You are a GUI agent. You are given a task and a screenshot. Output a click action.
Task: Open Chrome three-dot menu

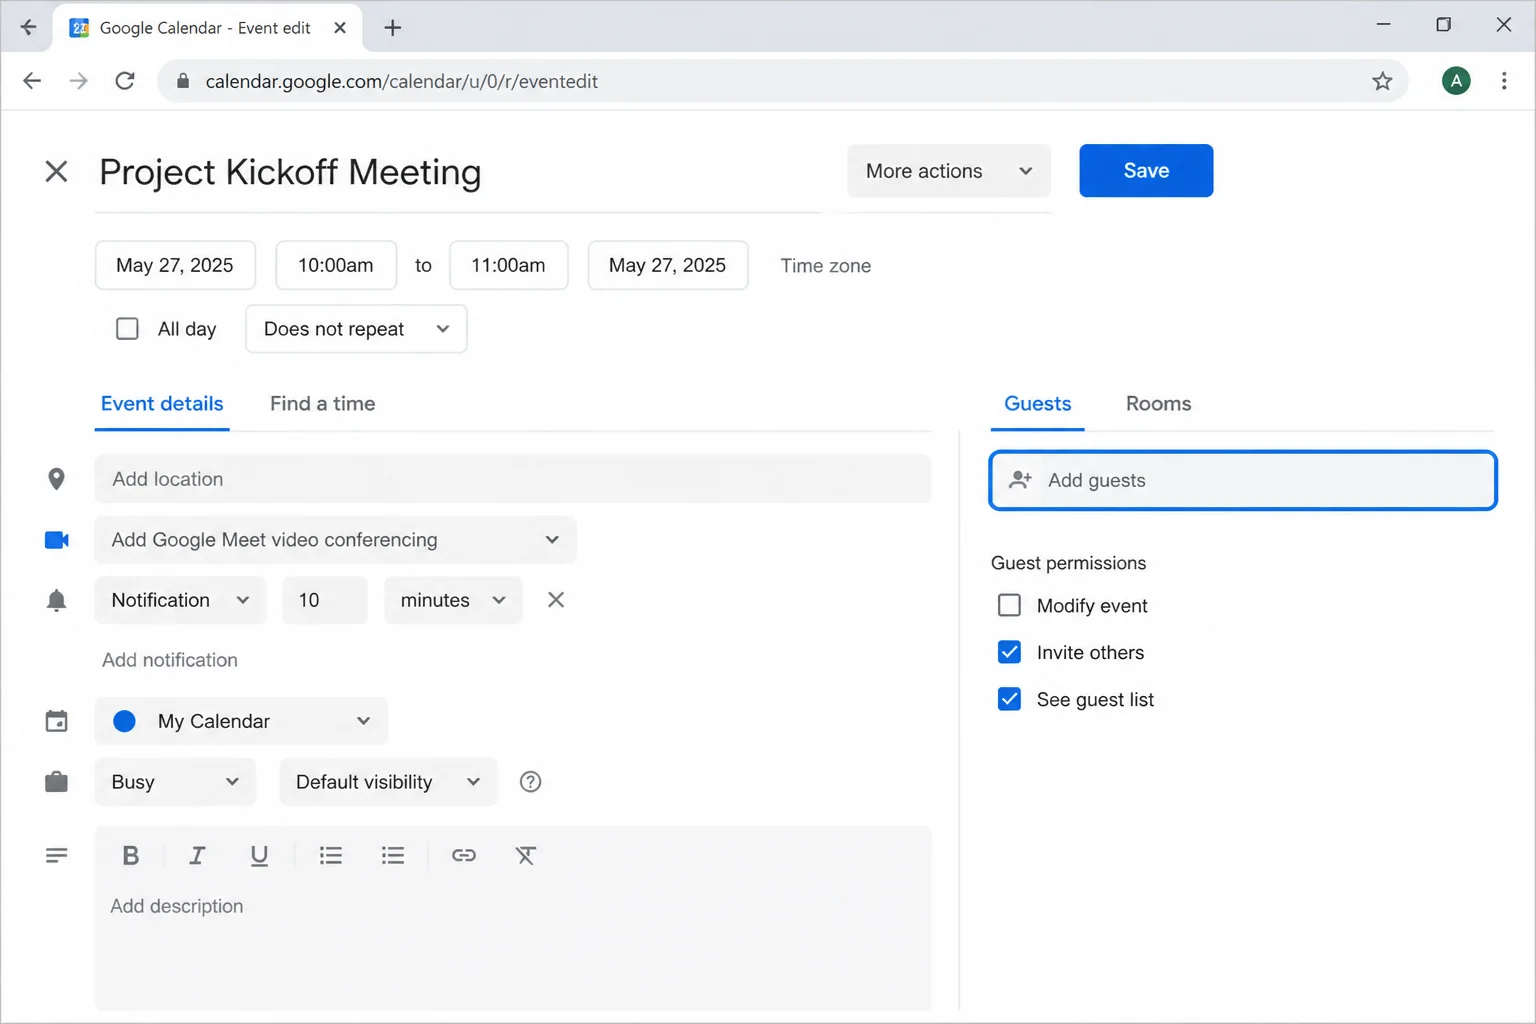point(1504,81)
